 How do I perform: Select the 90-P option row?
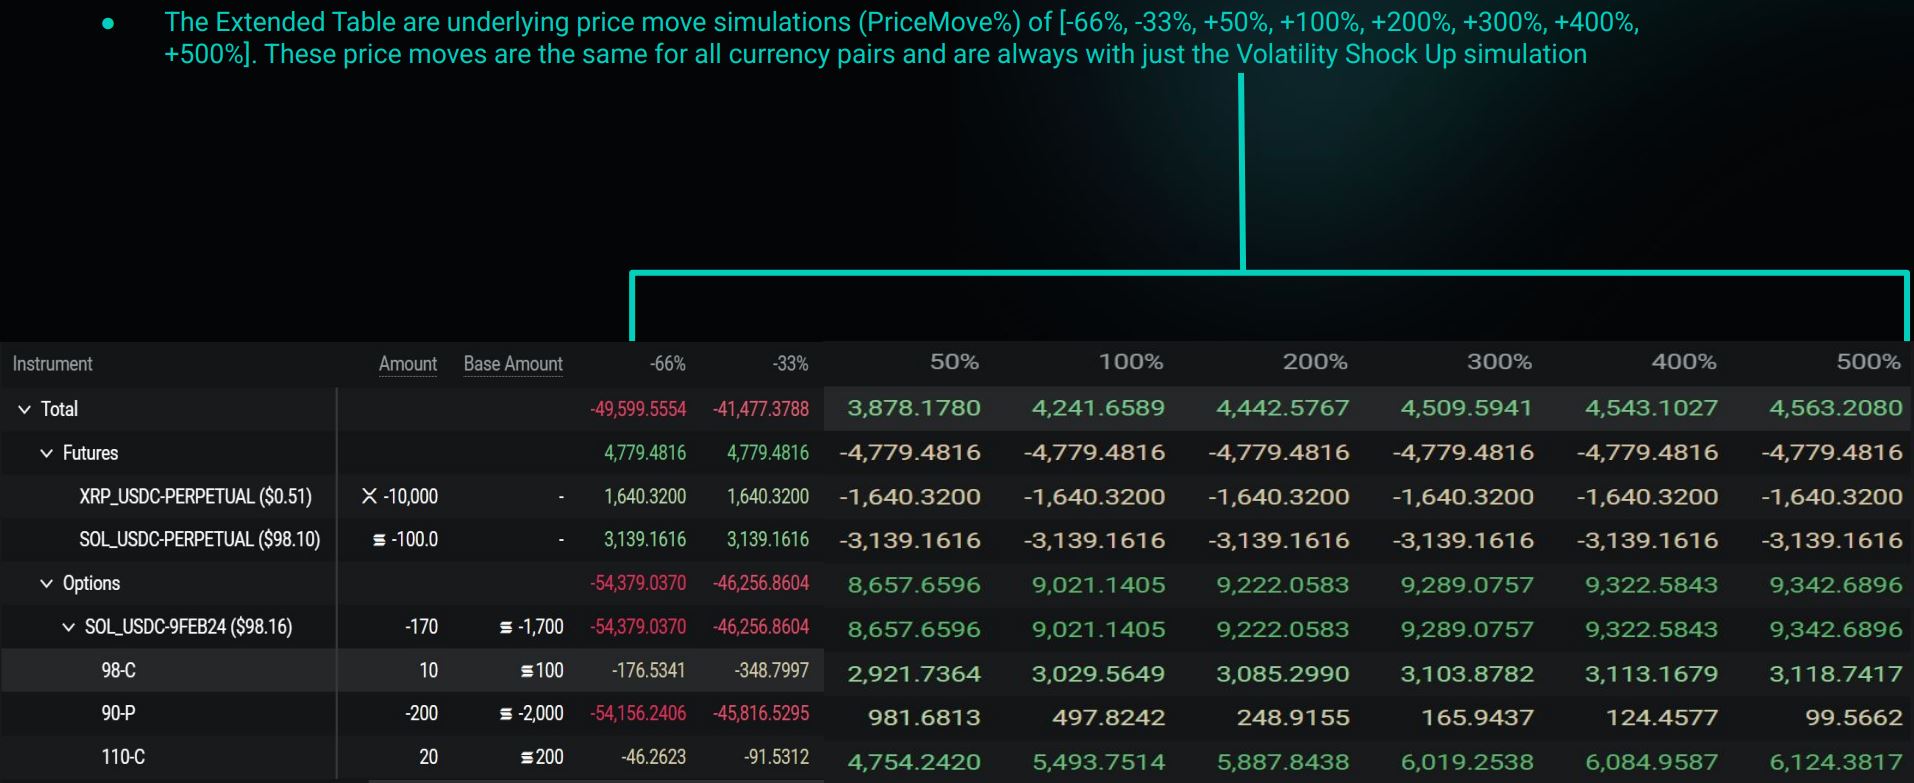coord(120,713)
